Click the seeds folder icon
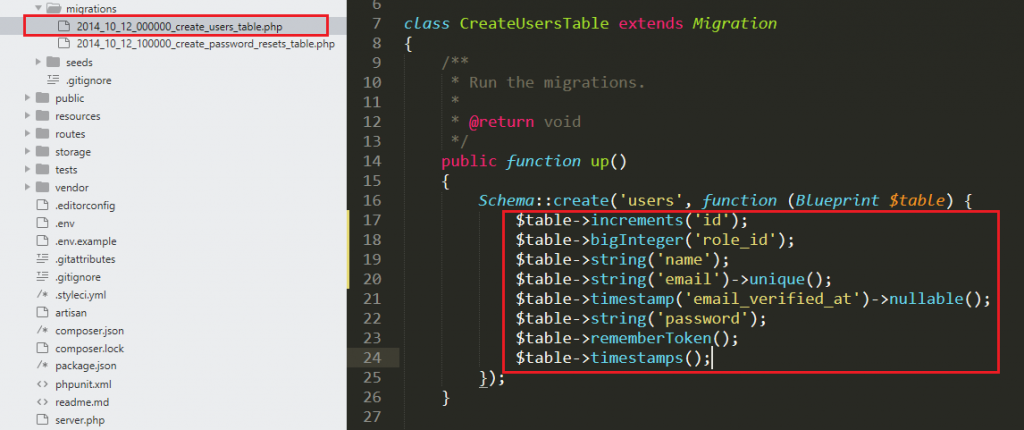 tap(53, 62)
